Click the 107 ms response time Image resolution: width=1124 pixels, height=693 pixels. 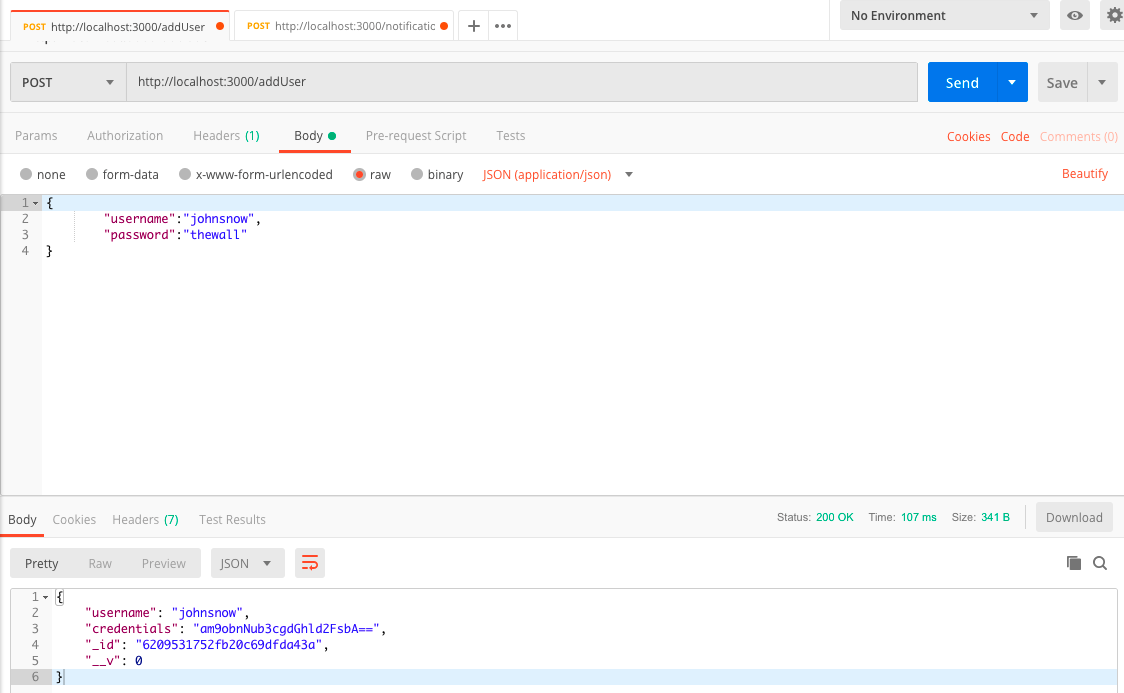[918, 517]
